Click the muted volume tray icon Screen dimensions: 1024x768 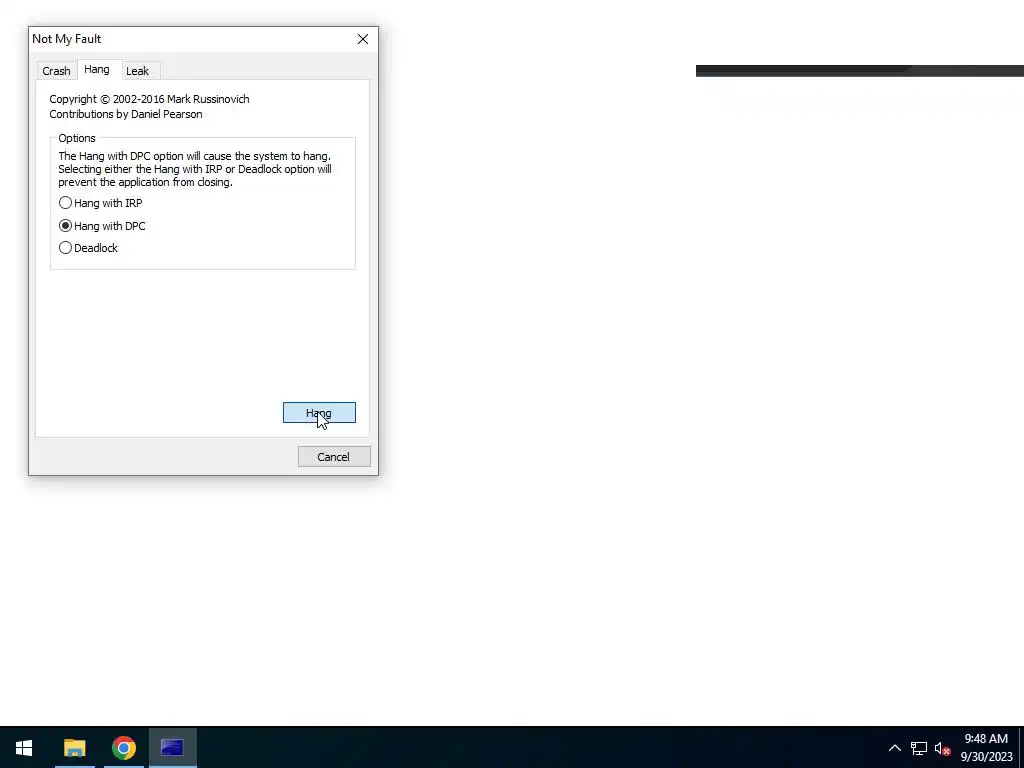point(942,748)
